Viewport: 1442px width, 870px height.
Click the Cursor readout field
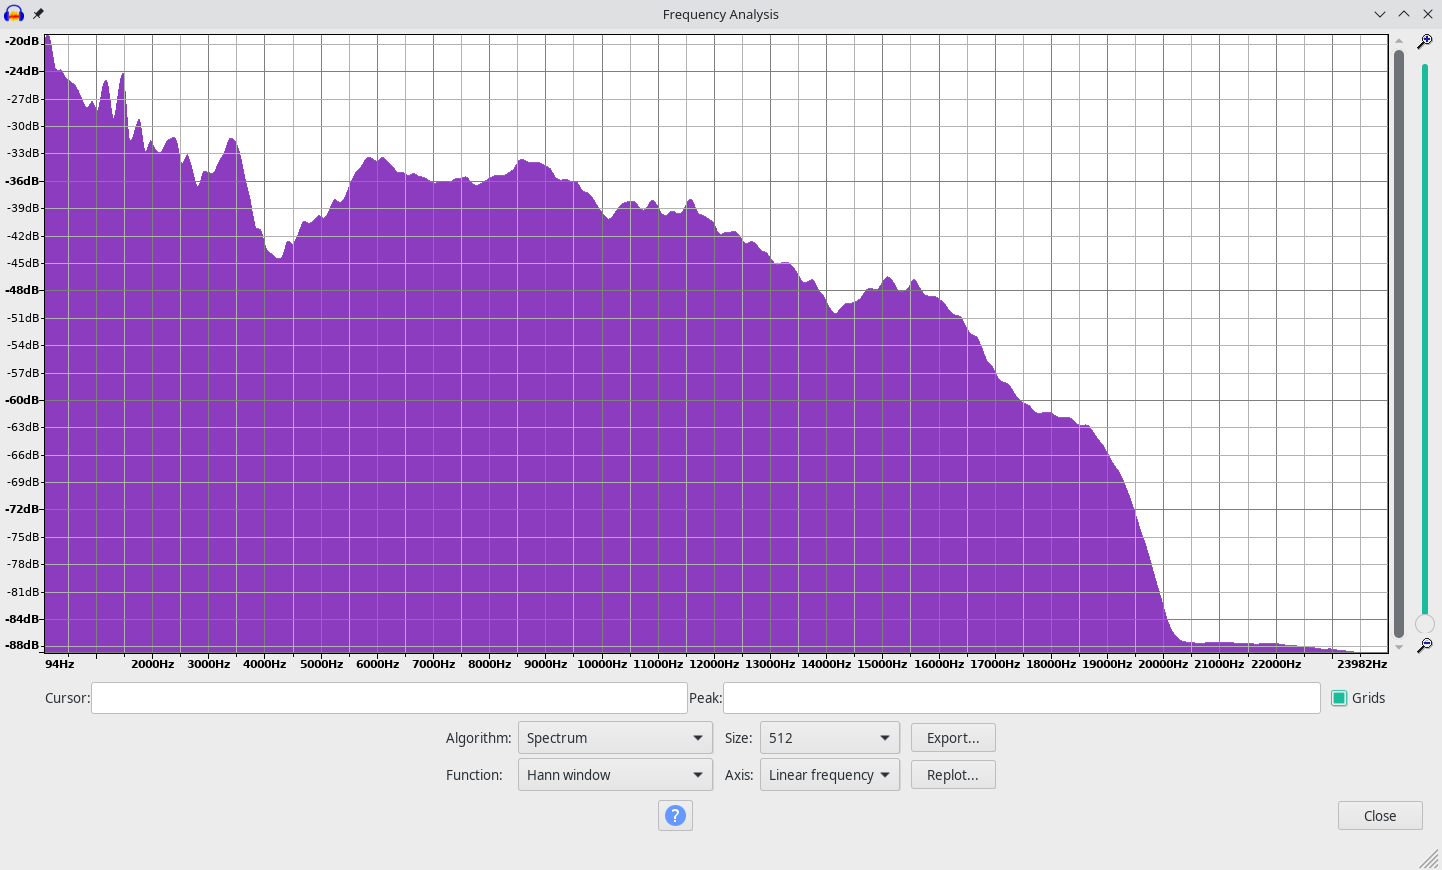point(389,698)
